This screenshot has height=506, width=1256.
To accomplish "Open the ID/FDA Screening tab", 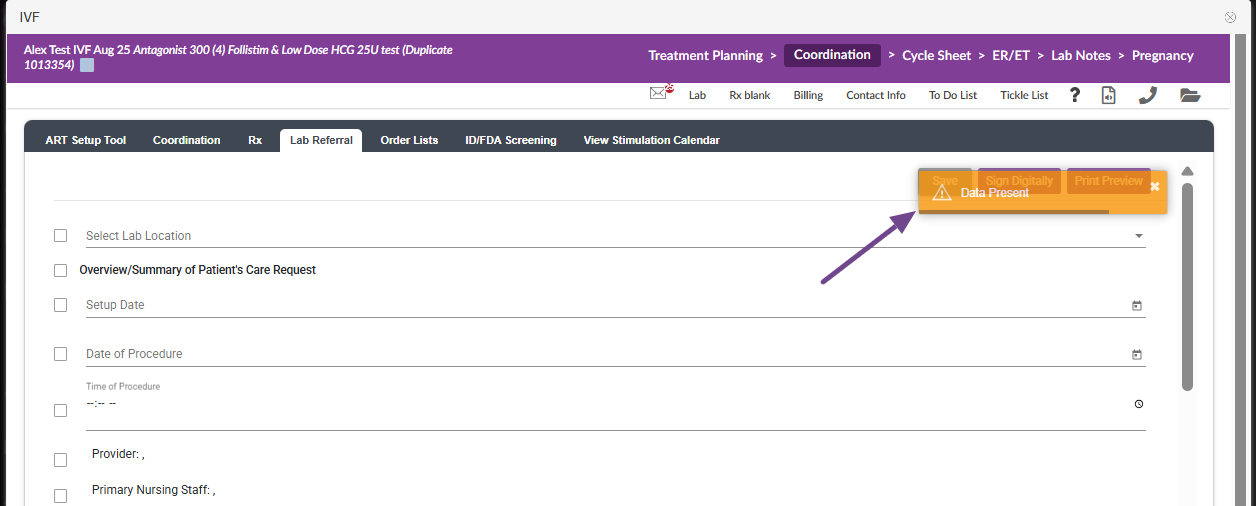I will click(510, 140).
